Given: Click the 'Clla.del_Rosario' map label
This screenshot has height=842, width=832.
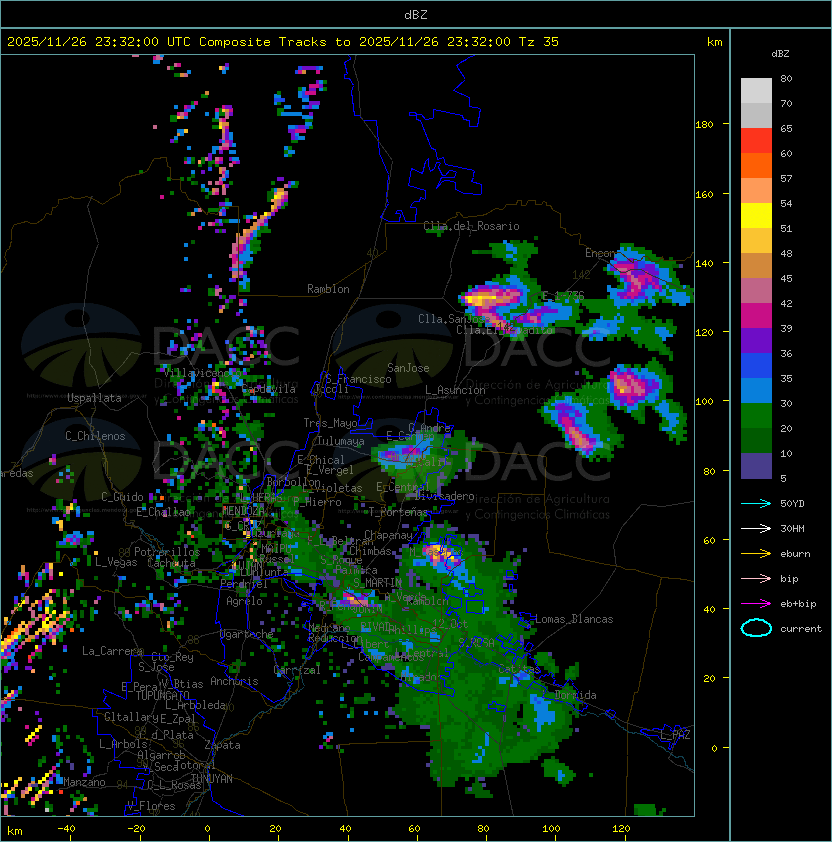Looking at the screenshot, I should tap(471, 226).
